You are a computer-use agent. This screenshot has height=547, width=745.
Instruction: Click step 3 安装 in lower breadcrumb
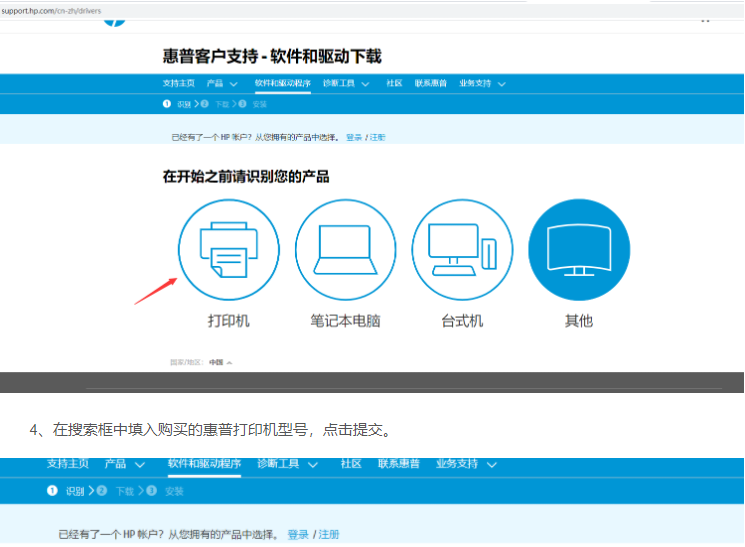tap(165, 491)
